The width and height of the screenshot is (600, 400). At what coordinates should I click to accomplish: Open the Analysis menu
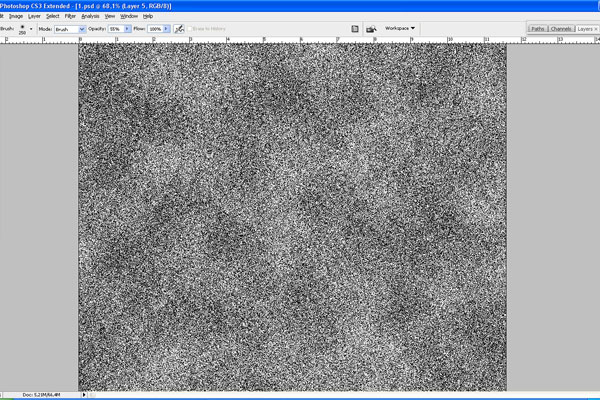[90, 16]
